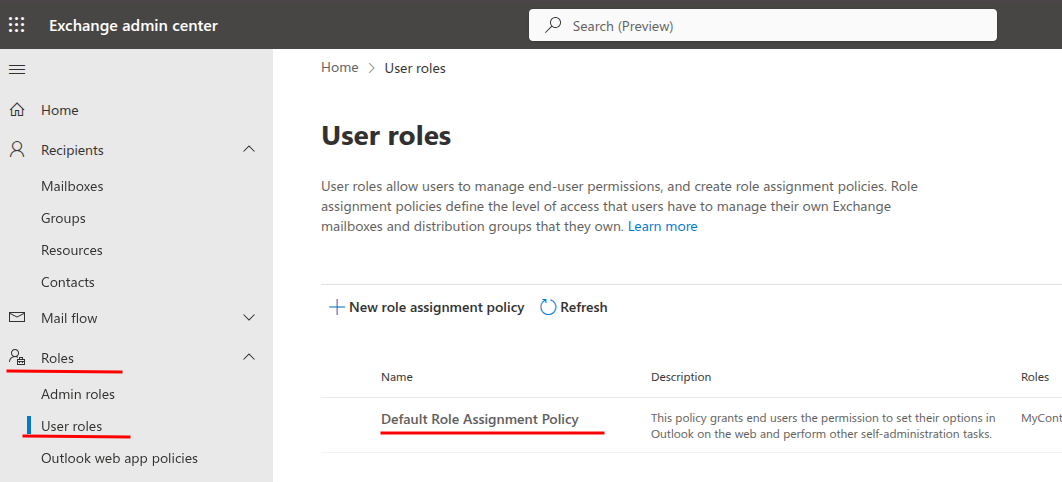Click the search magnifier icon
Viewport: 1062px width, 482px height.
click(x=553, y=26)
